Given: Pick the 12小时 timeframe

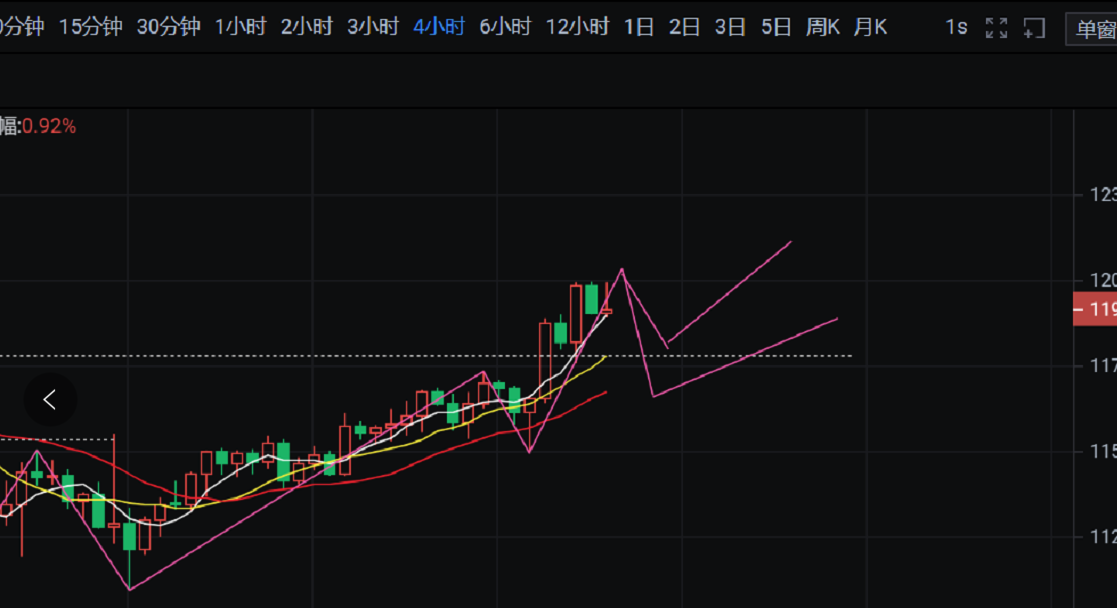Looking at the screenshot, I should [x=578, y=27].
